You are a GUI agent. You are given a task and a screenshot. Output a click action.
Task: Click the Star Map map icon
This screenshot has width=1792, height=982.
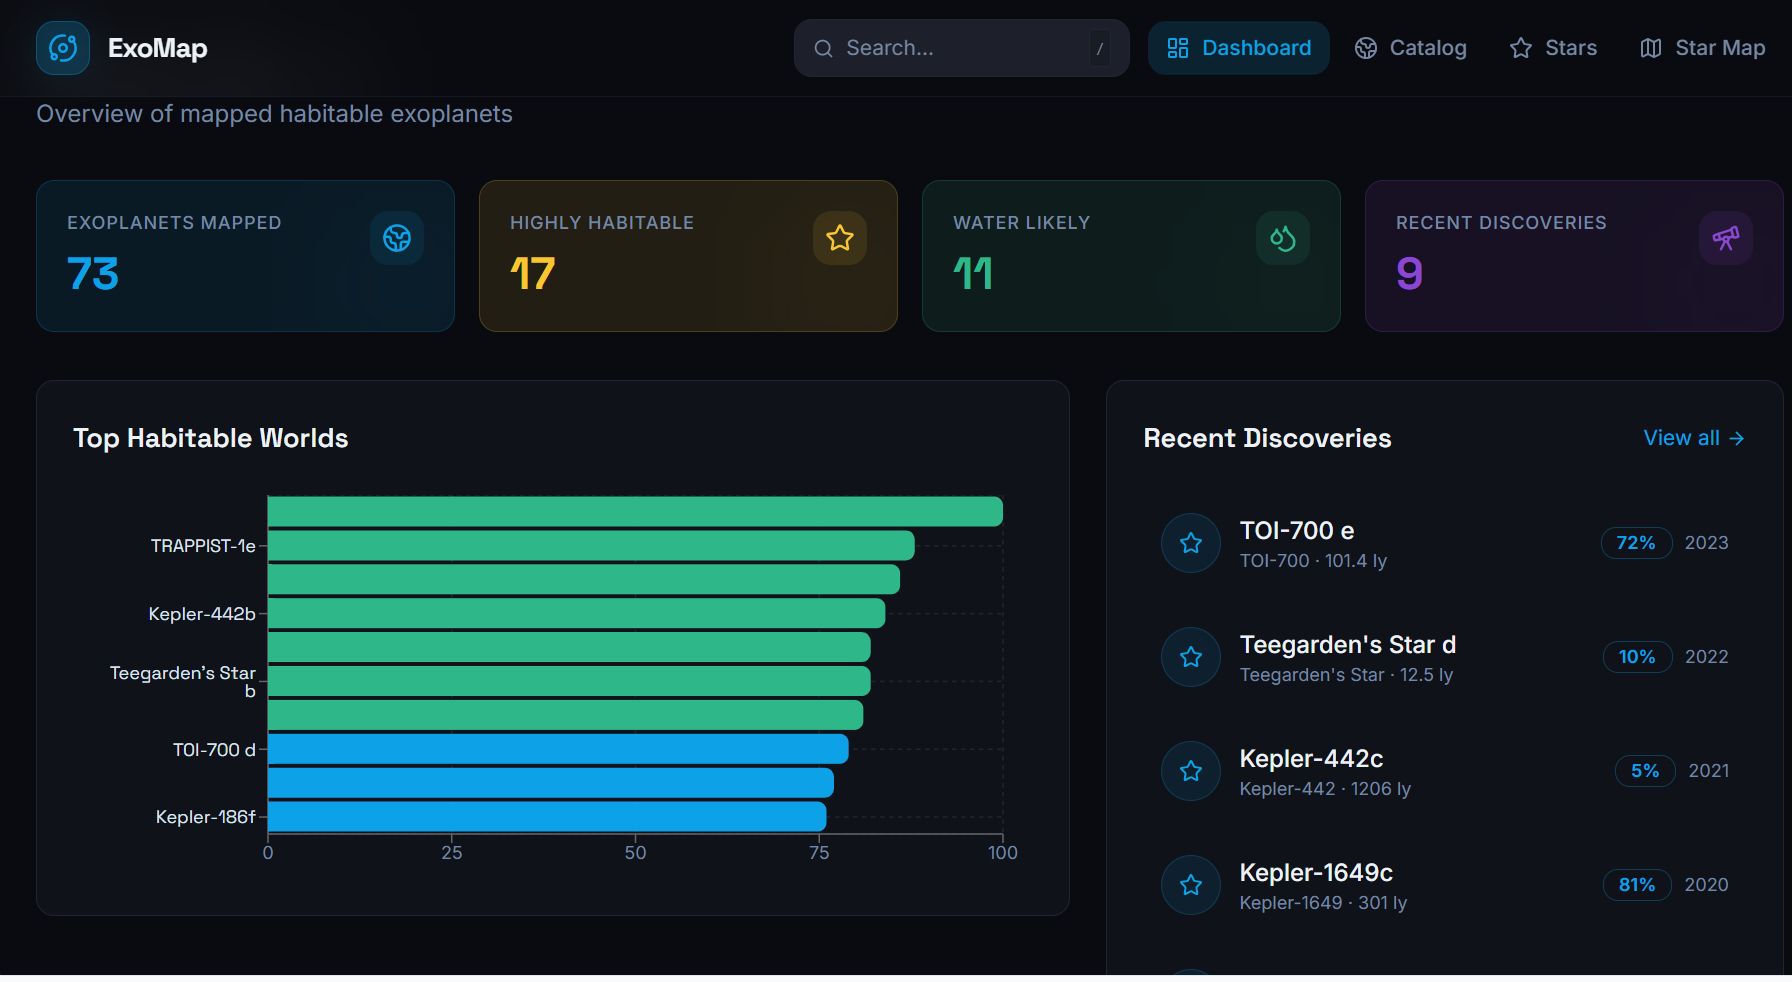tap(1651, 48)
